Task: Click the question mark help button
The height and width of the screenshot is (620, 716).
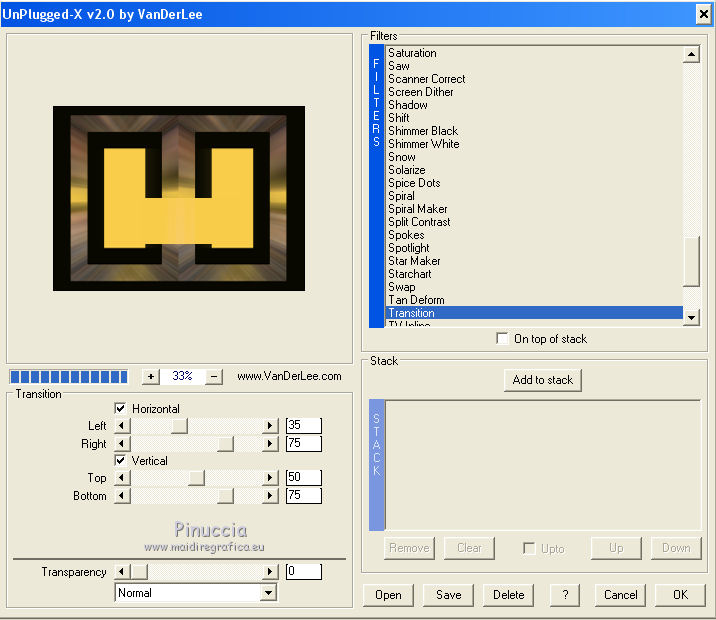Action: click(x=565, y=595)
